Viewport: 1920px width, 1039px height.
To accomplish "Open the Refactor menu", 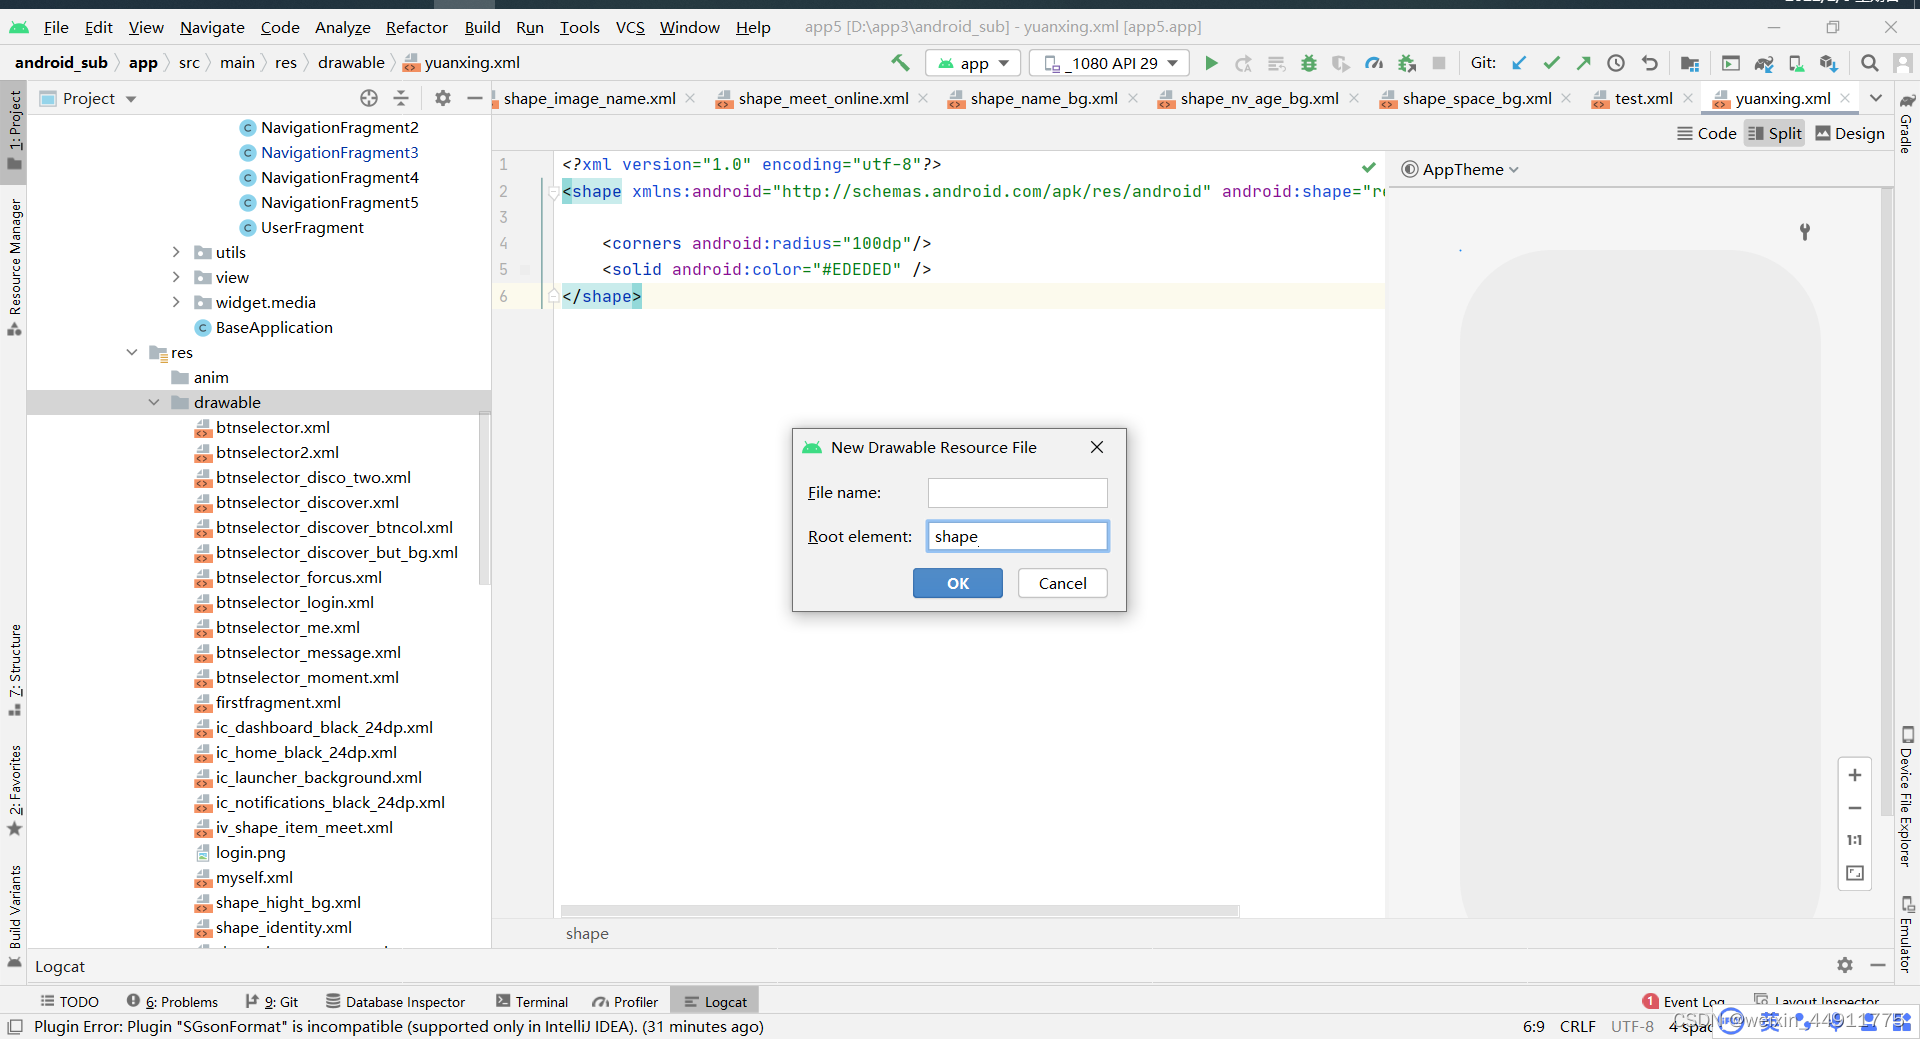I will click(x=417, y=27).
